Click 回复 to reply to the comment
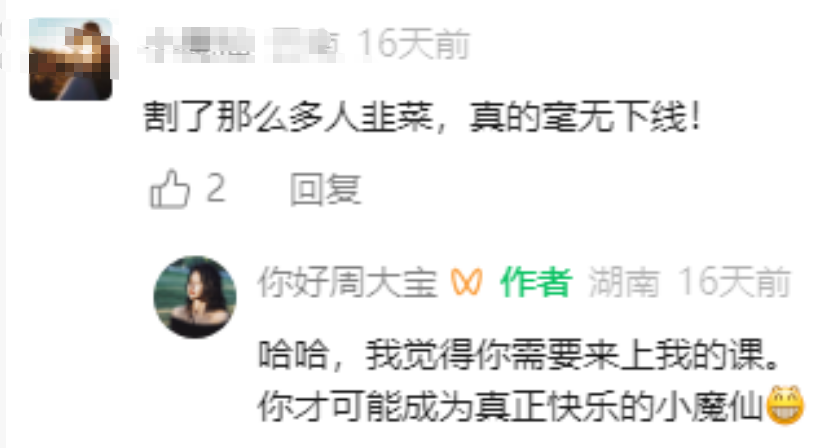Viewport: 813px width, 448px height. click(x=325, y=190)
